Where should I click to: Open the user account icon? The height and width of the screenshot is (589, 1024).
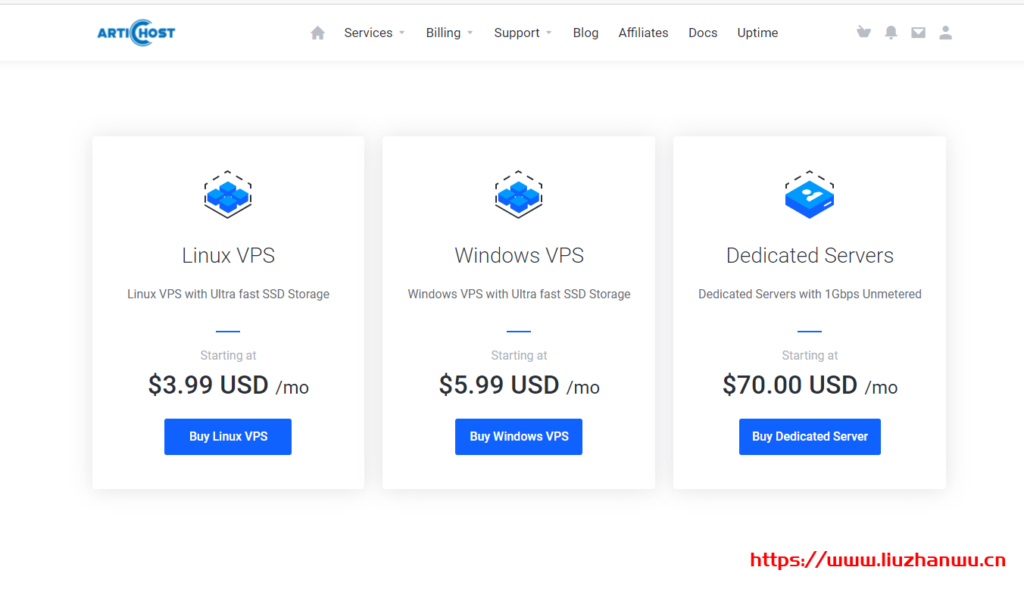click(945, 32)
